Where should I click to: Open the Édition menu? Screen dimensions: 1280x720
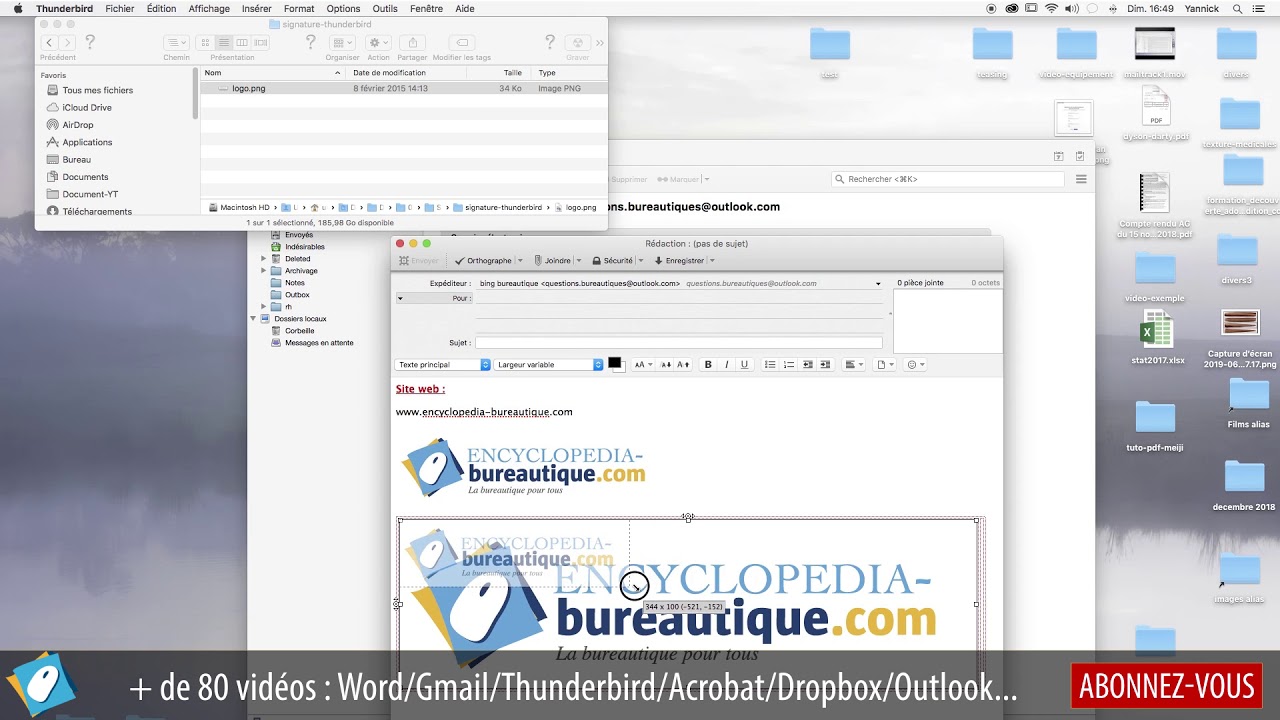click(161, 8)
